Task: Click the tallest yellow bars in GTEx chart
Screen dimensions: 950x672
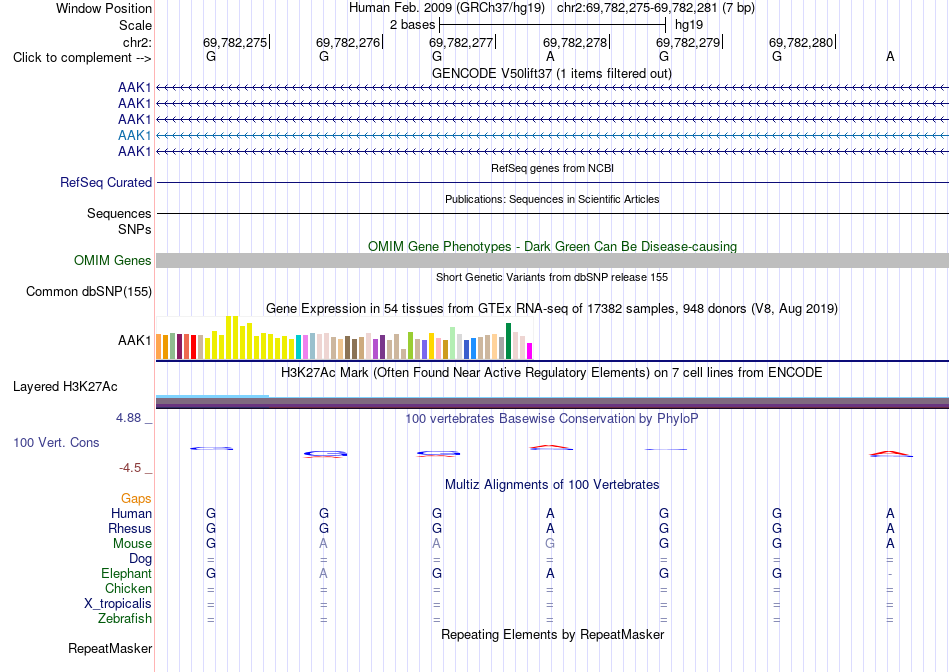Action: point(232,338)
